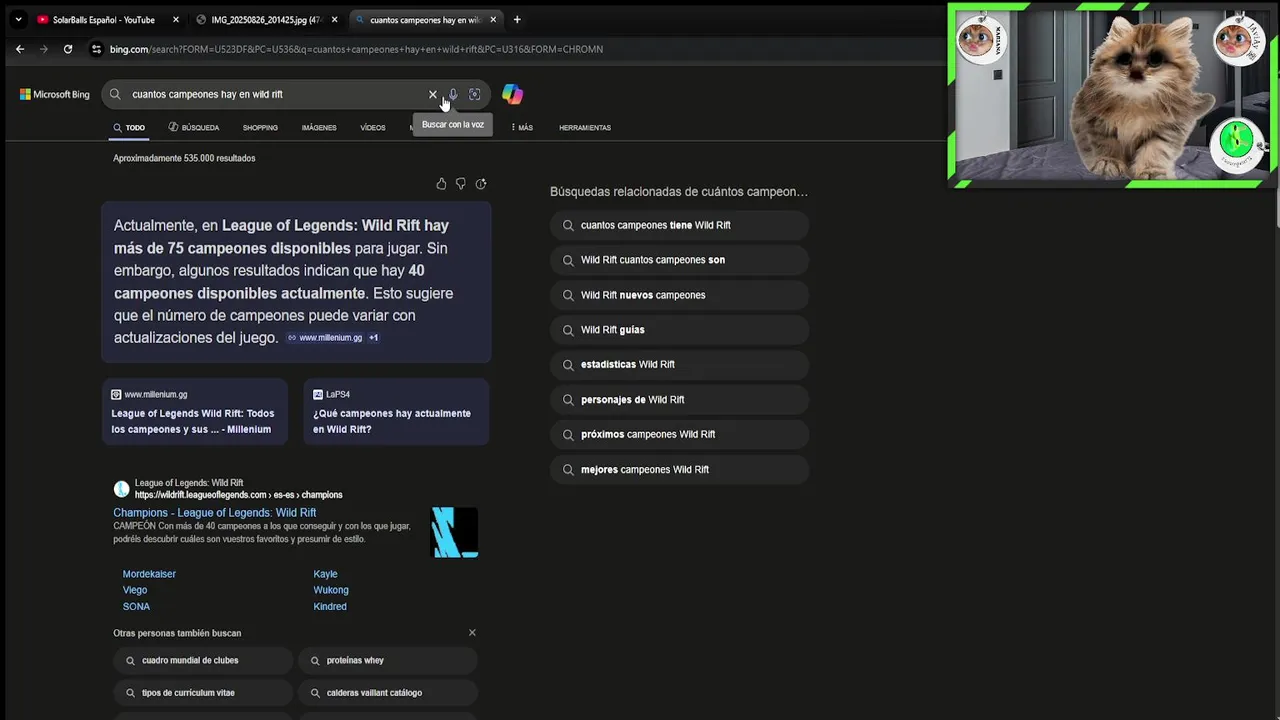Select the IMÁGENES tab
The width and height of the screenshot is (1280, 720).
tap(319, 128)
